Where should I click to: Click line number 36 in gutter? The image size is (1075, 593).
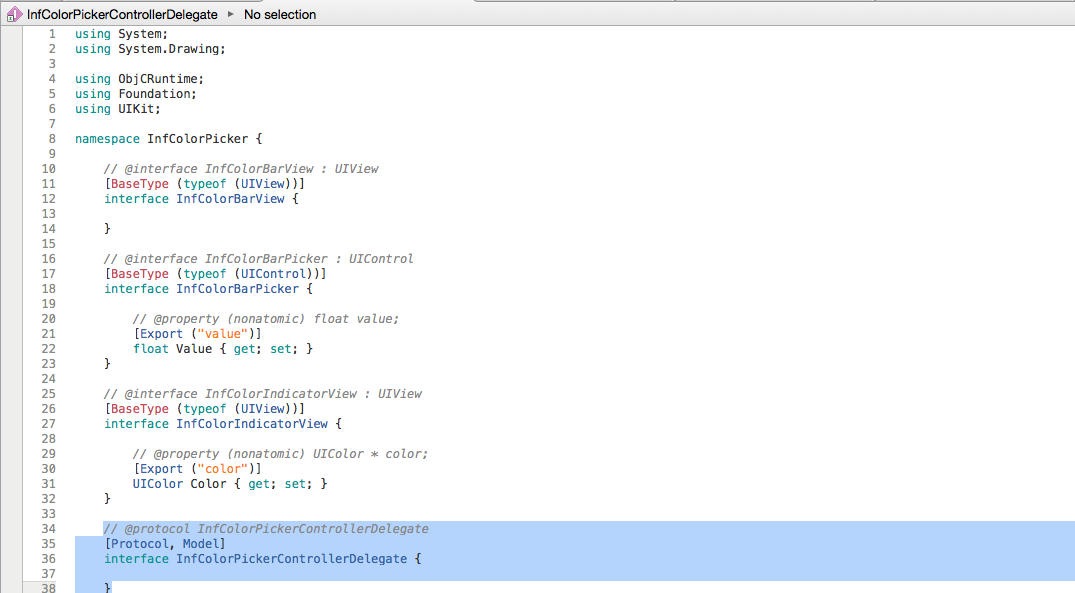coord(49,559)
